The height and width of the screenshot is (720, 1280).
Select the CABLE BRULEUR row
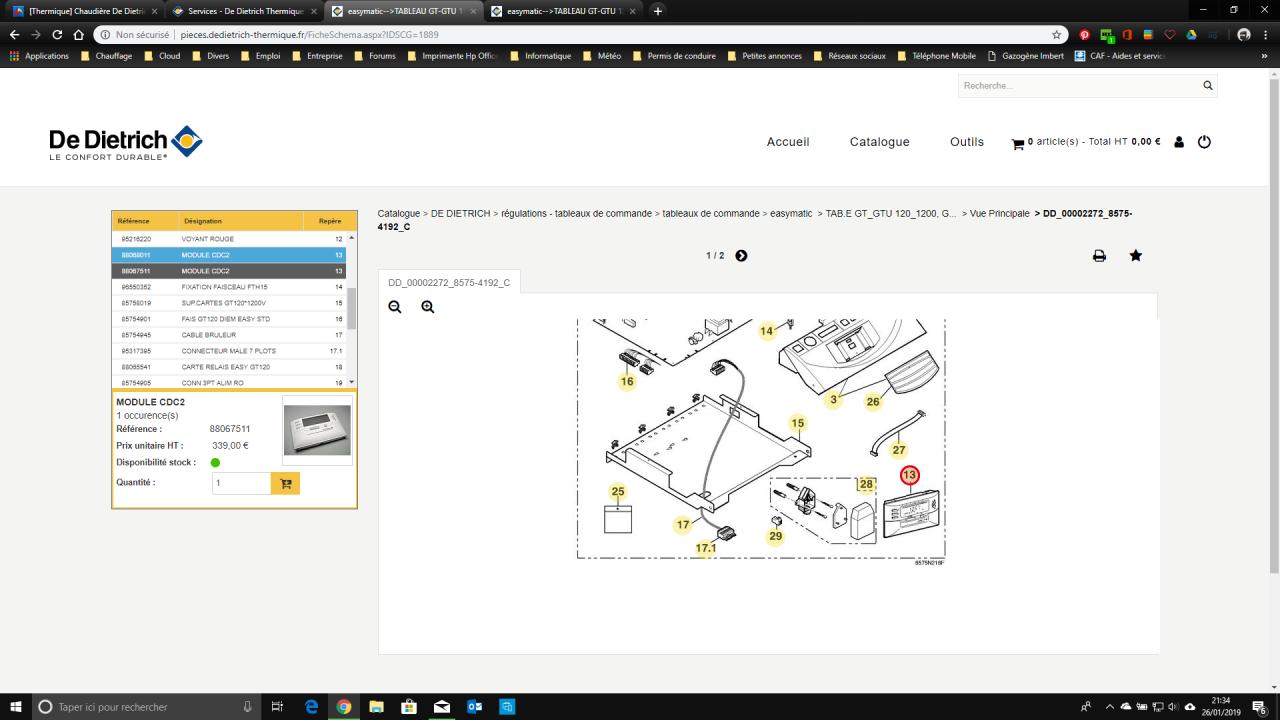229,335
